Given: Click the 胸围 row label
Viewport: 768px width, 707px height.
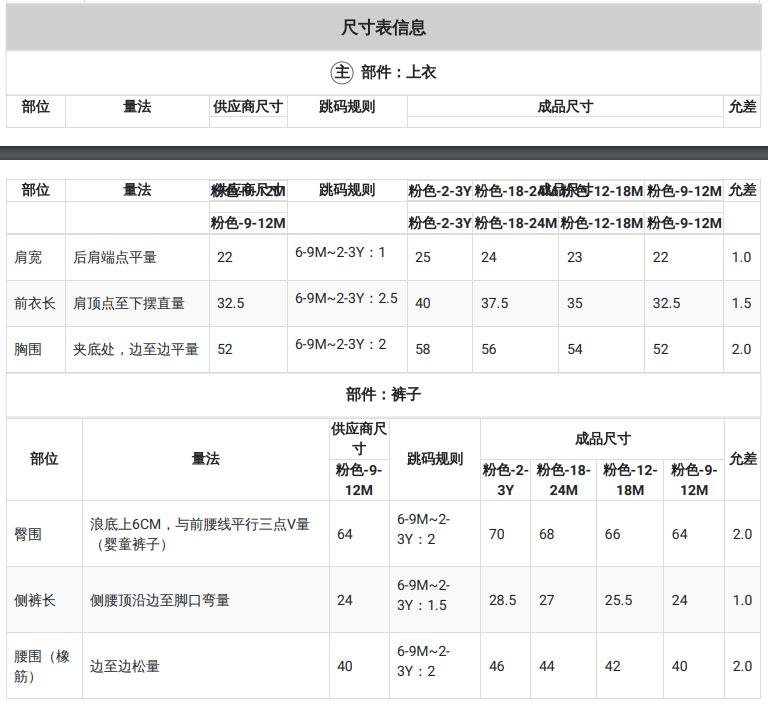Looking at the screenshot, I should point(28,349).
